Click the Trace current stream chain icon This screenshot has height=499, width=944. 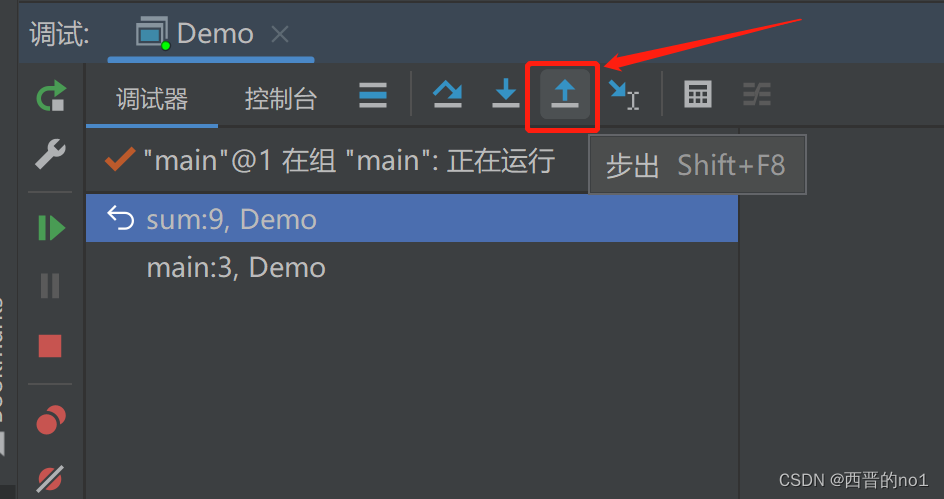(x=757, y=95)
